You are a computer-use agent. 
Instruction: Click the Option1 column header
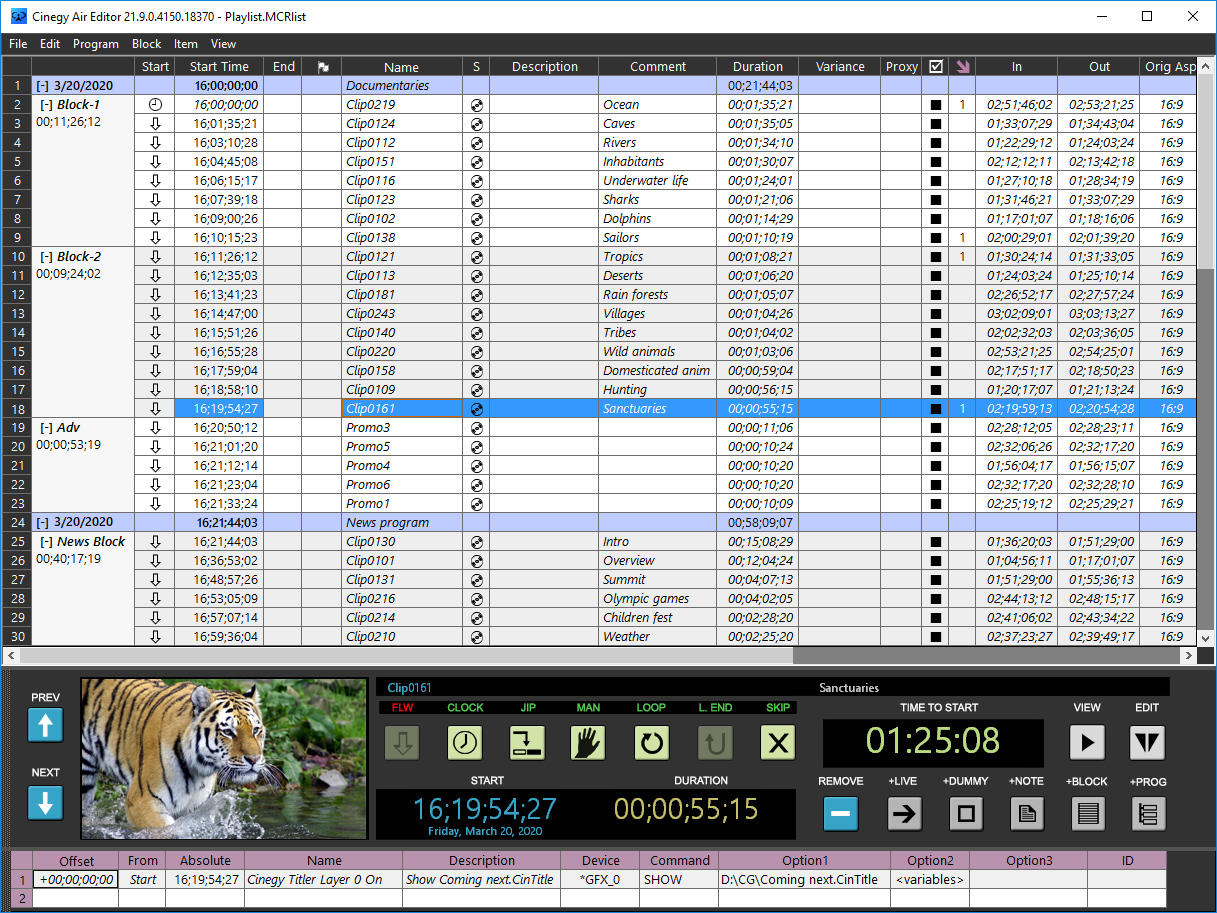coord(805,861)
